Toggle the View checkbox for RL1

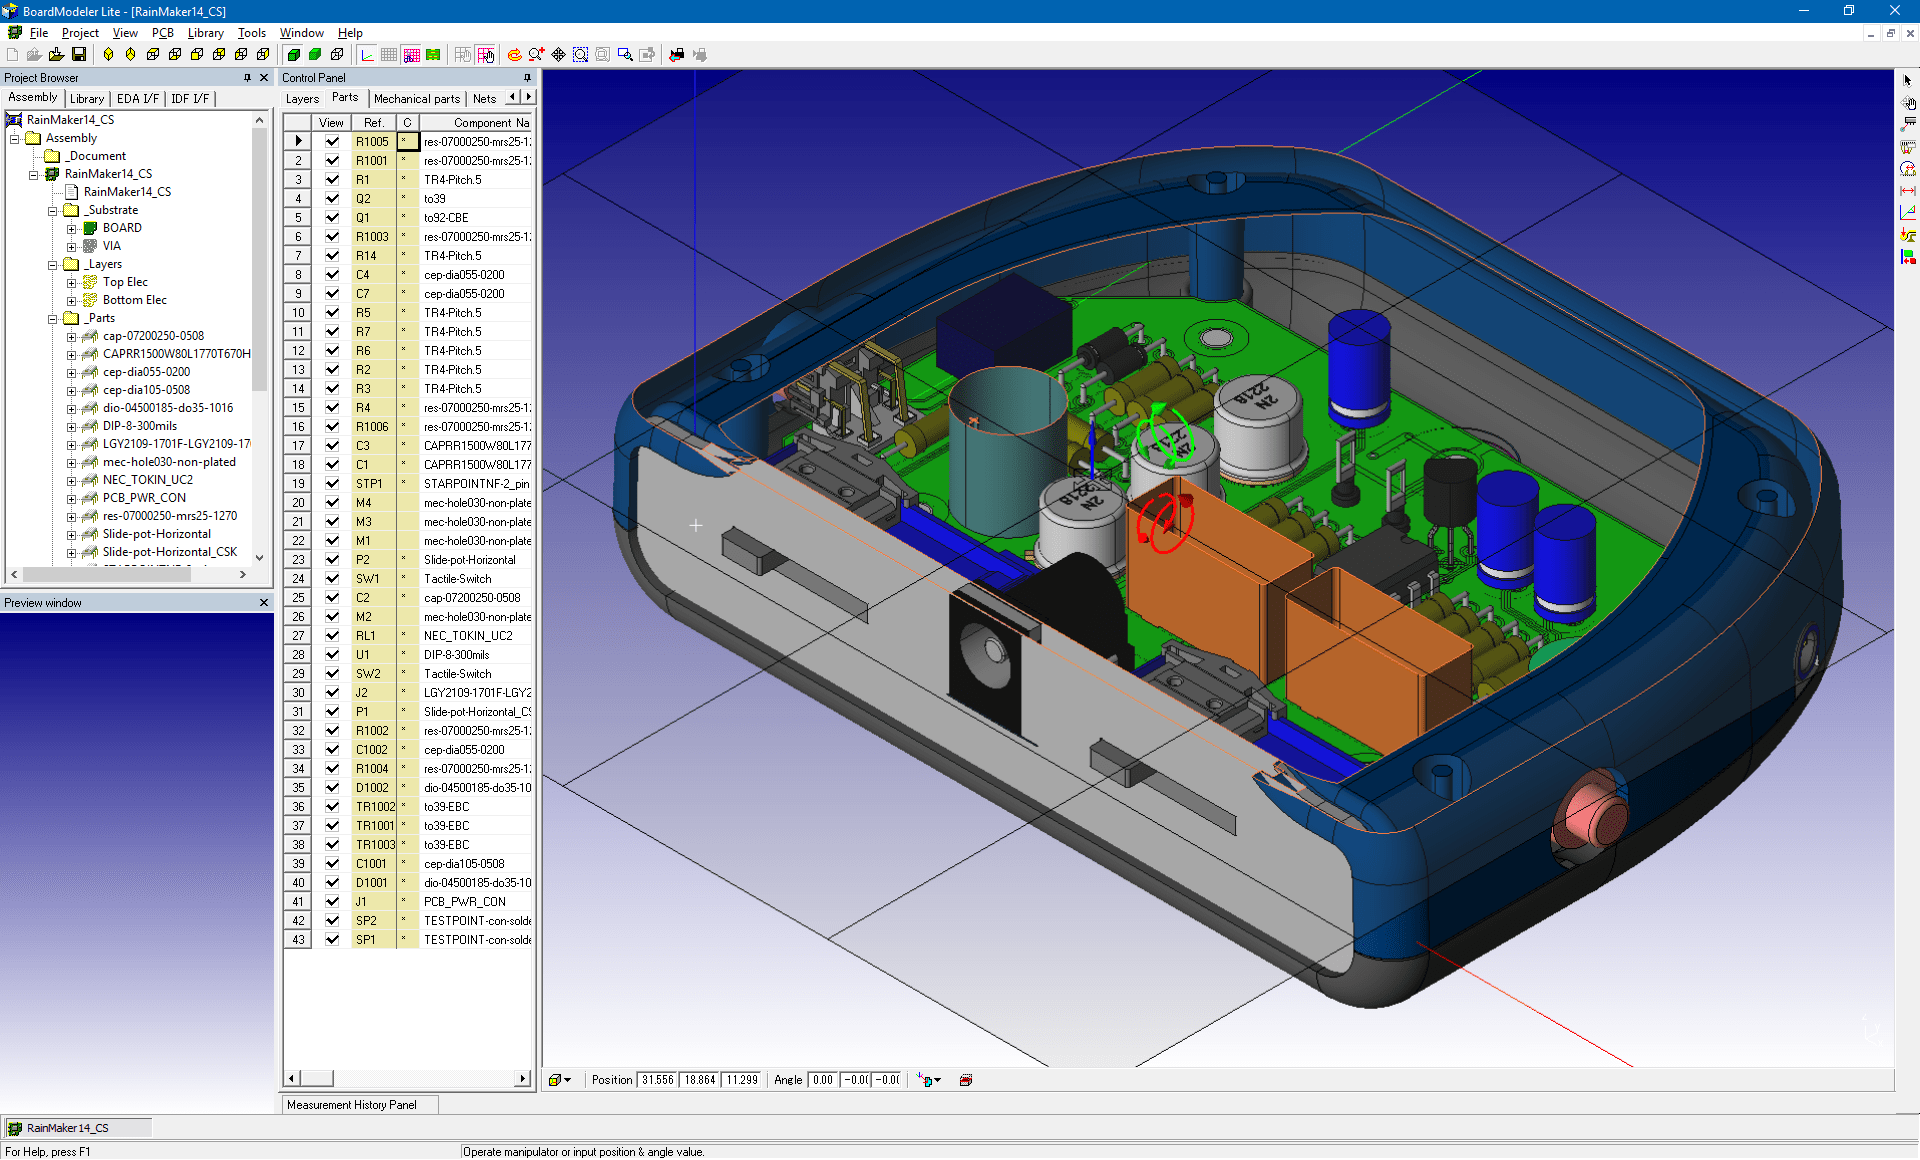332,636
